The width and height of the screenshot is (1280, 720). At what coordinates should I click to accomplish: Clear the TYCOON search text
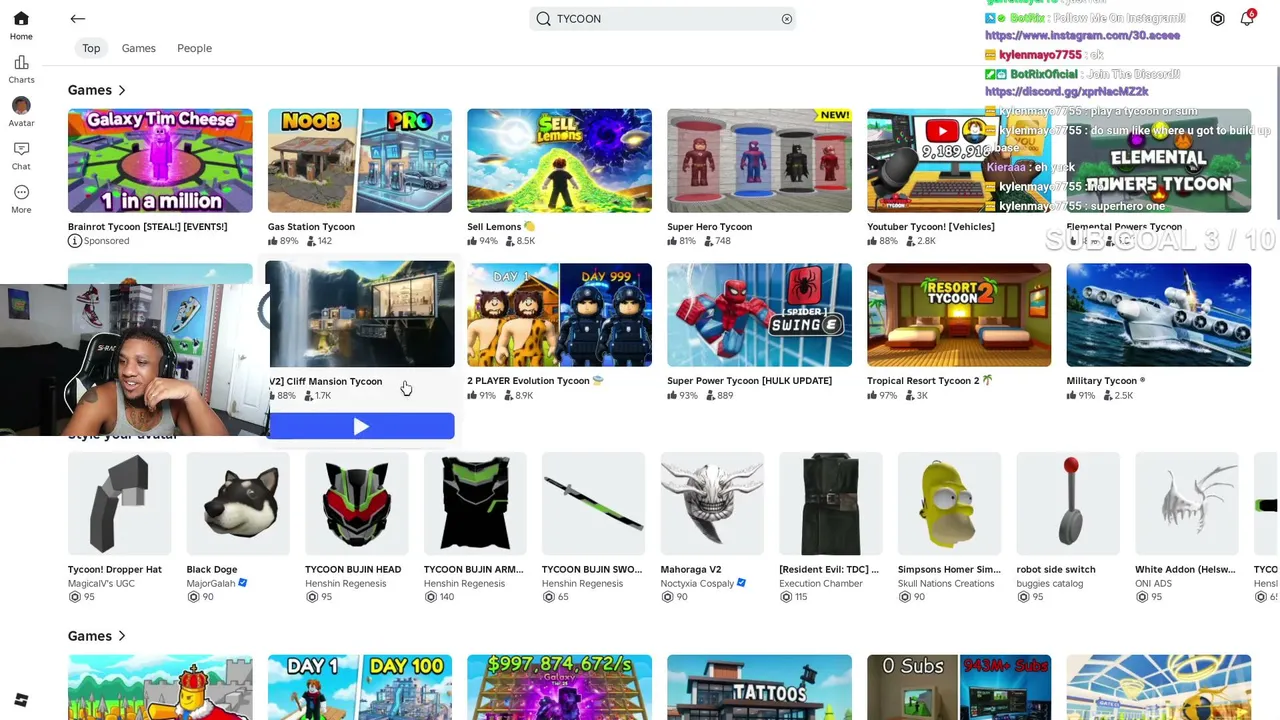pos(787,18)
